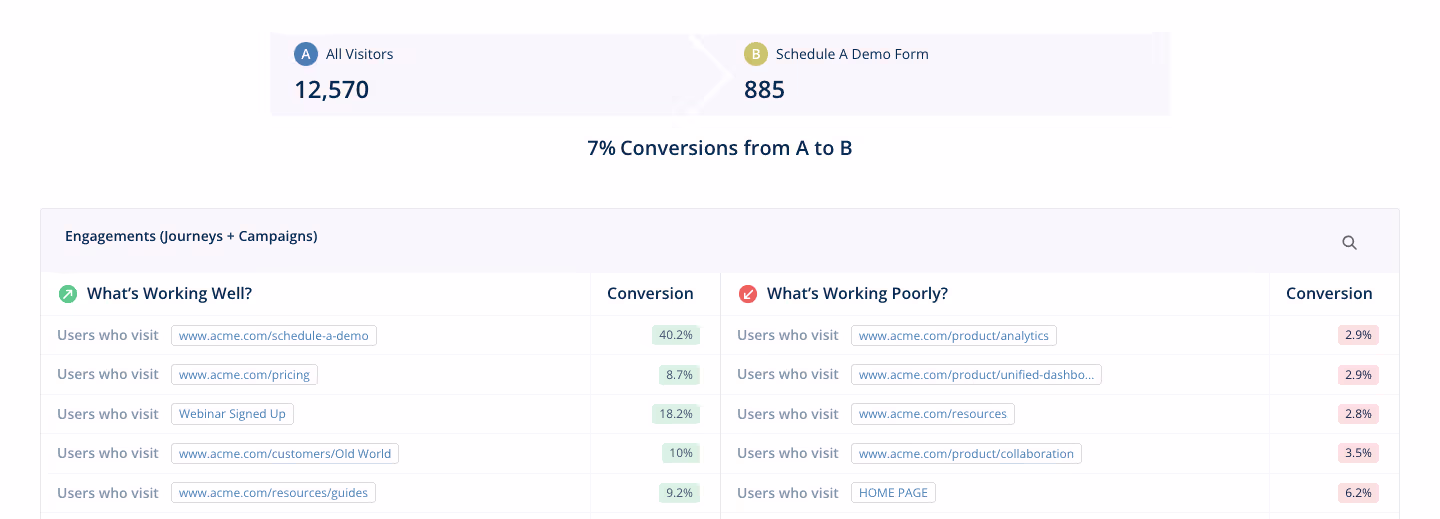Click the 12,570 visitor count
This screenshot has width=1440, height=519.
tap(332, 90)
